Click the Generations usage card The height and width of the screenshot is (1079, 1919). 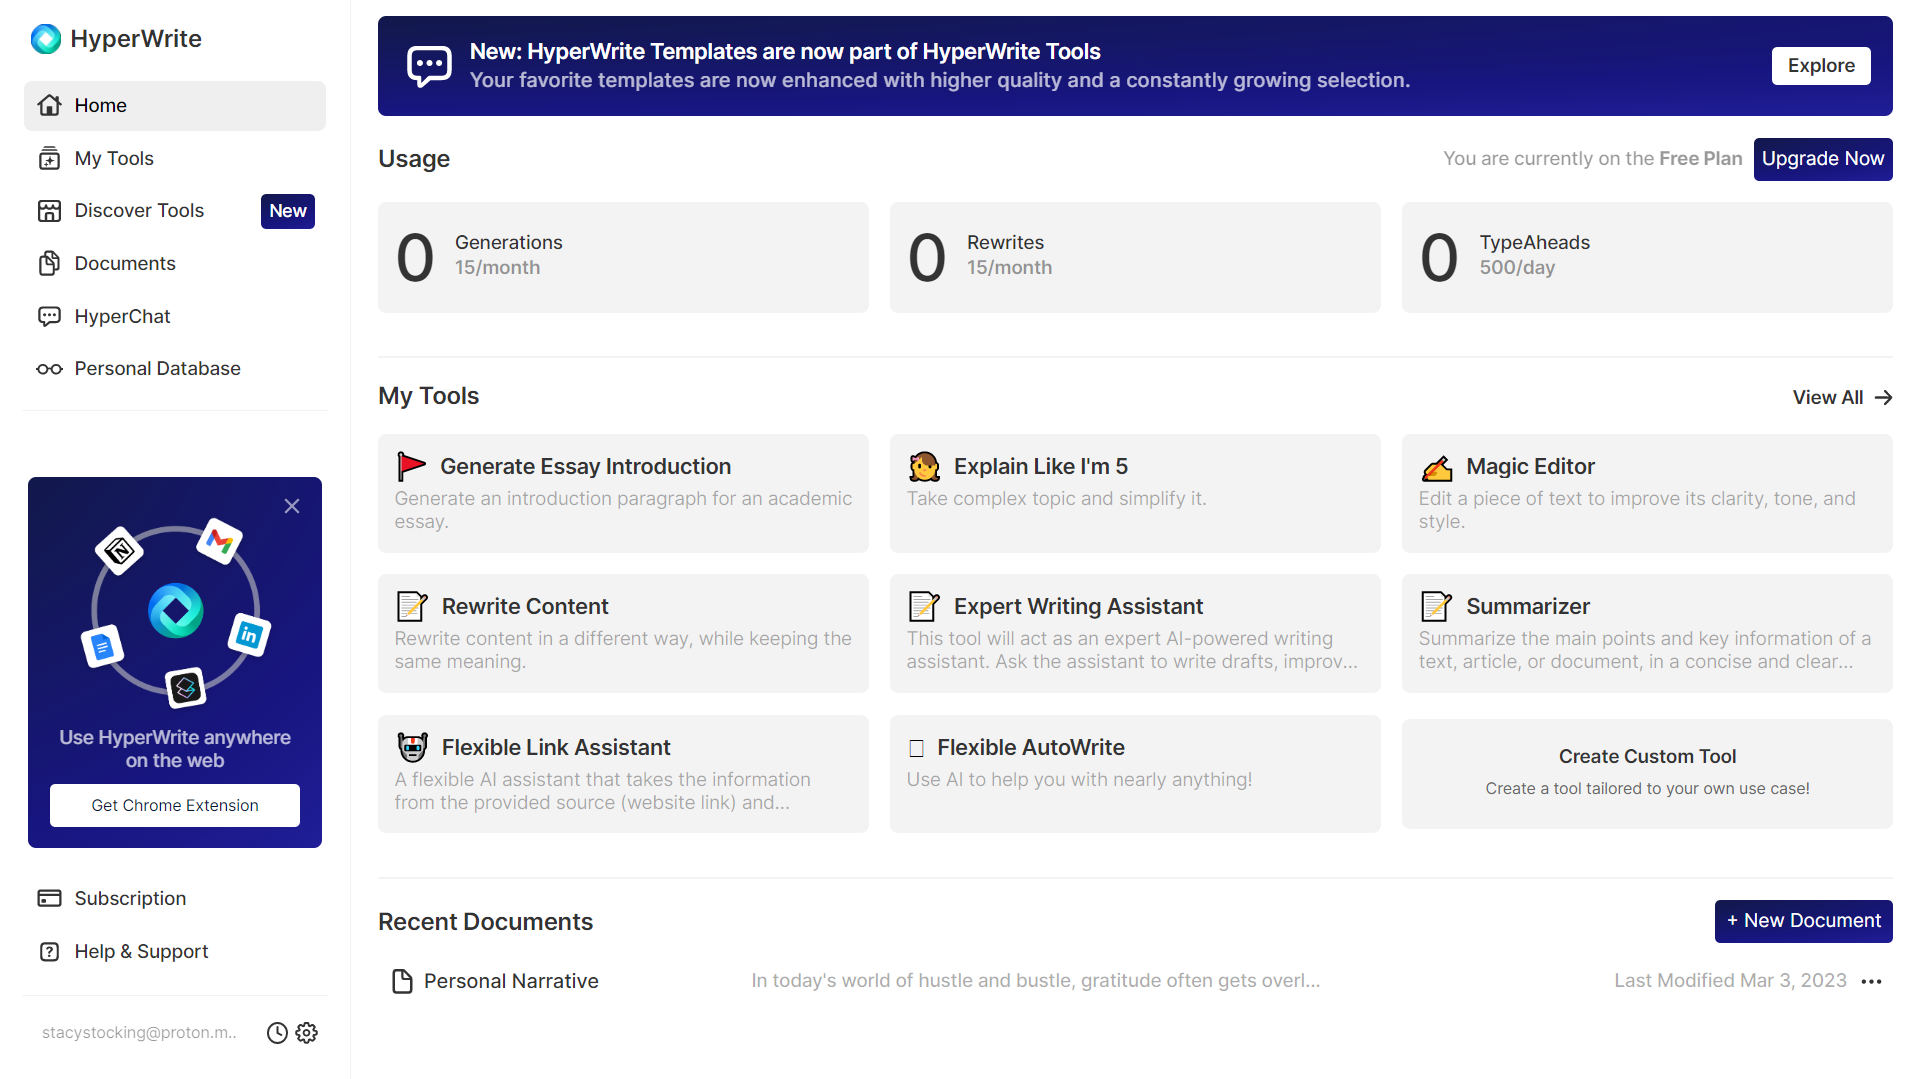tap(623, 258)
